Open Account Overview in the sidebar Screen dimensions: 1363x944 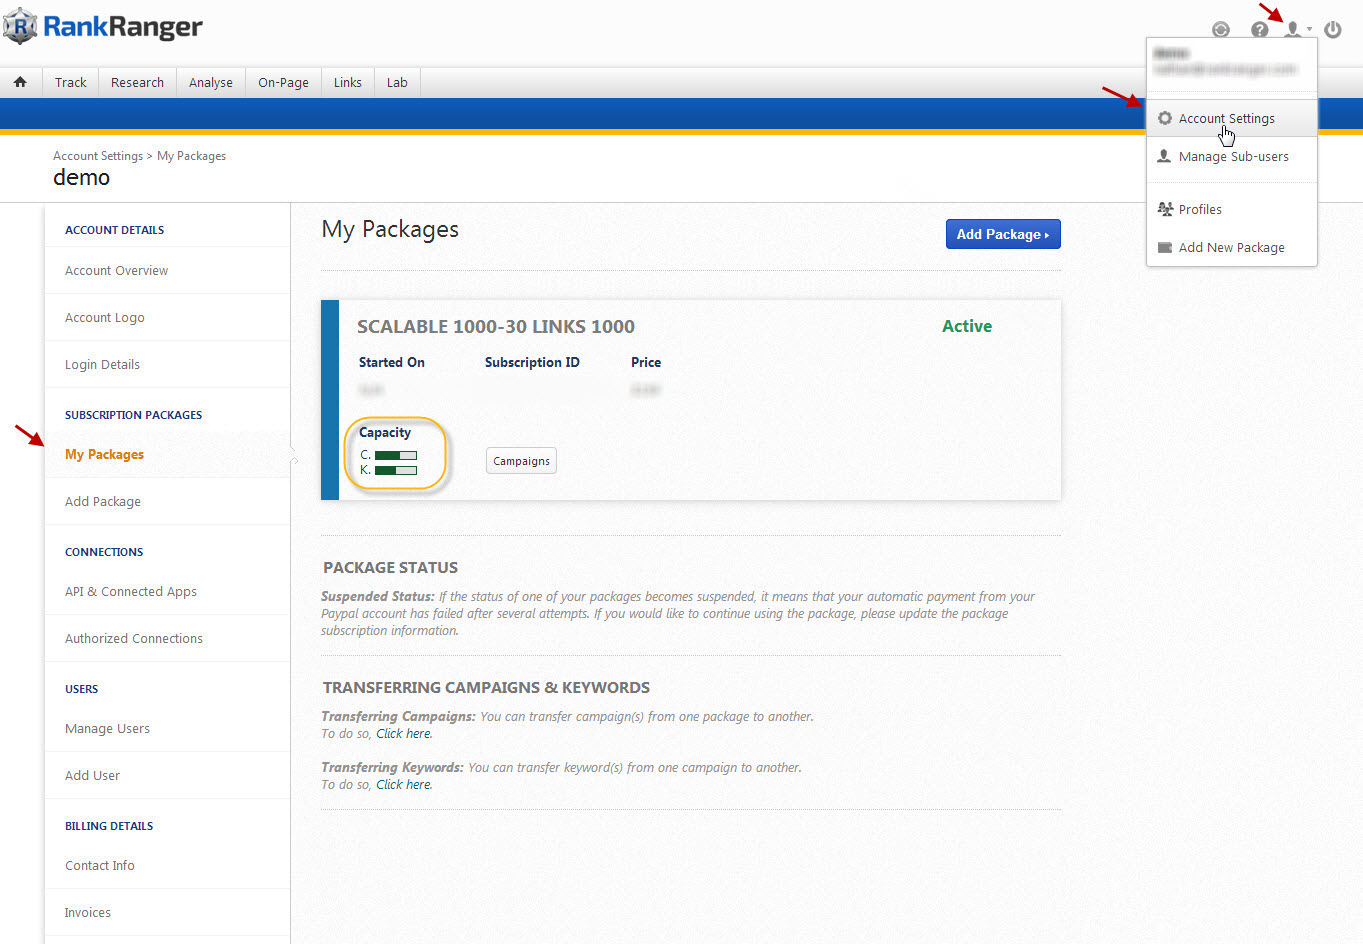click(x=116, y=270)
